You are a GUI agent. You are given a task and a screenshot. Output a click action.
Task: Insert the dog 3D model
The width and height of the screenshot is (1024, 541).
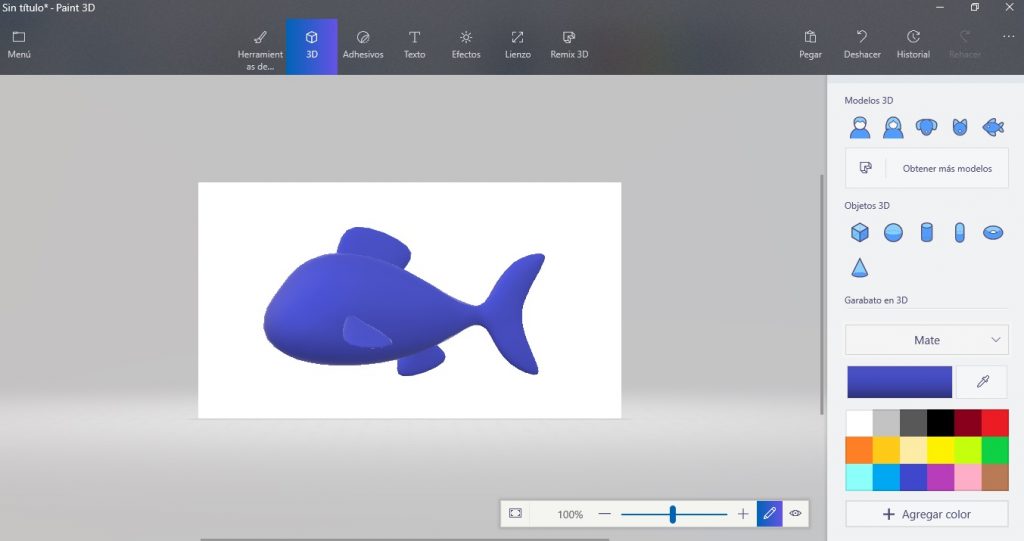926,127
